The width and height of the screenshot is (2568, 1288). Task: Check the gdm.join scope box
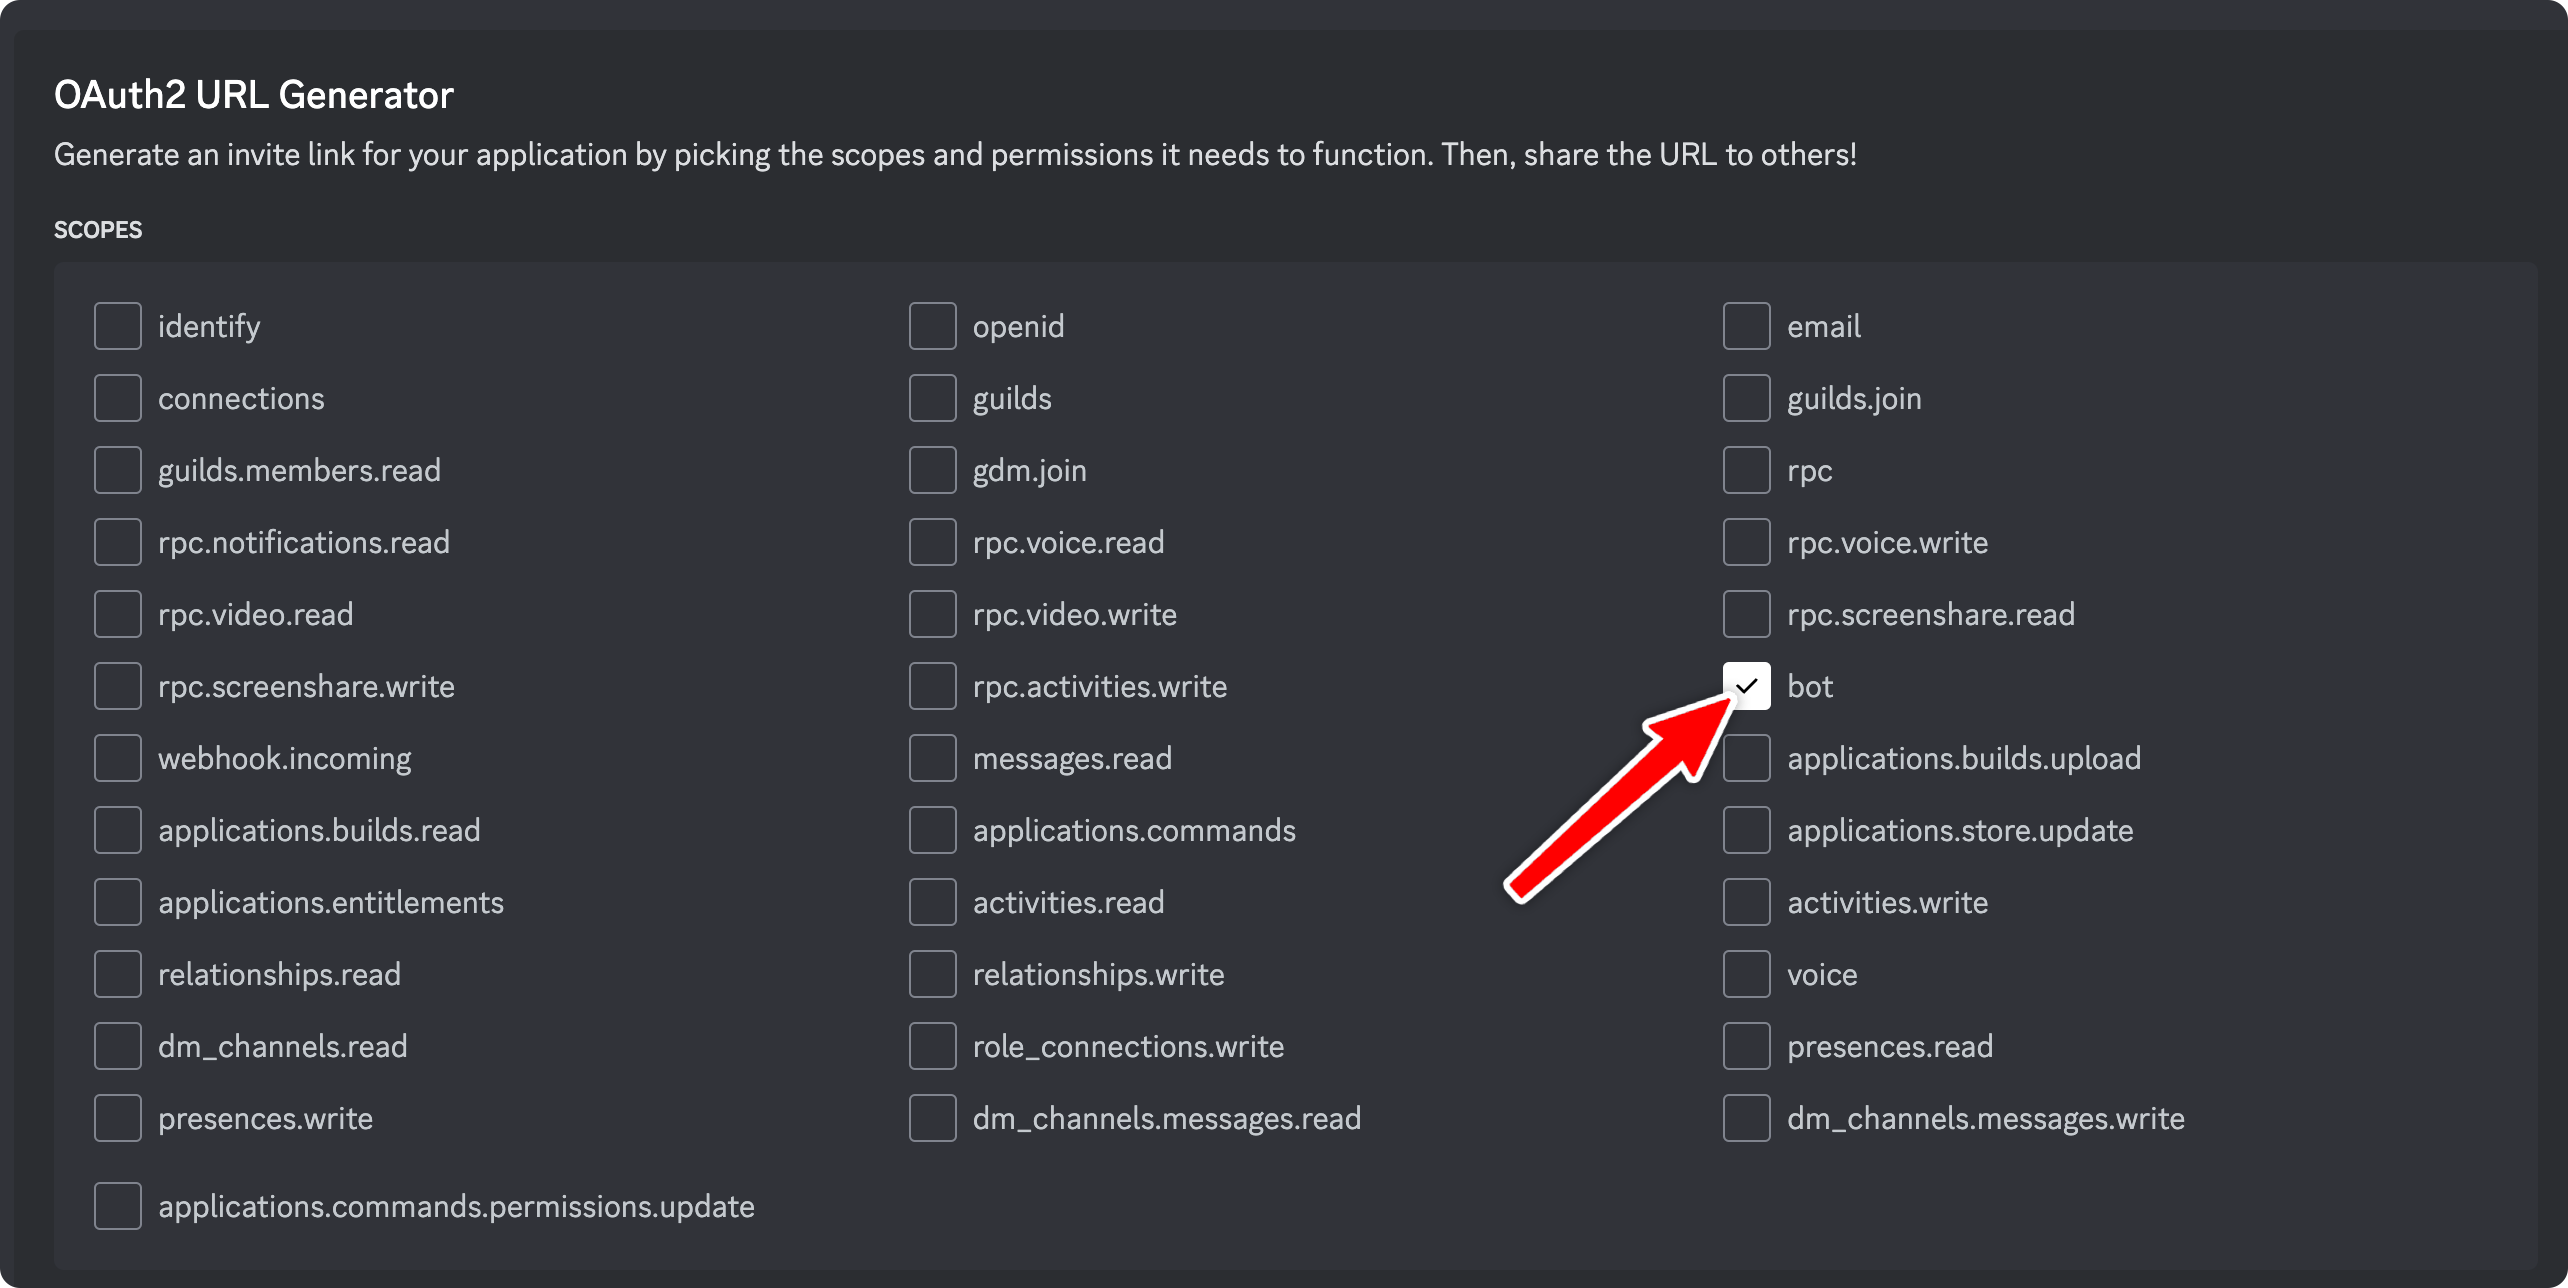click(932, 470)
